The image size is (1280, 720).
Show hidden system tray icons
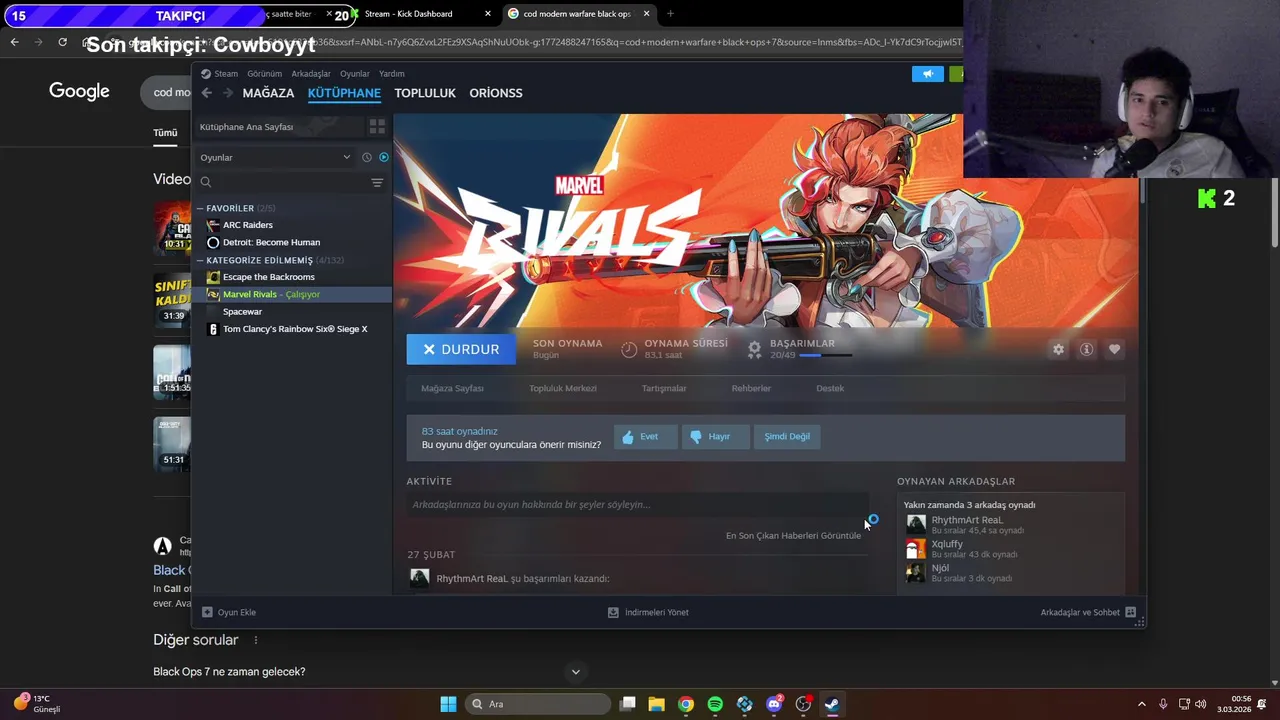[x=1142, y=704]
